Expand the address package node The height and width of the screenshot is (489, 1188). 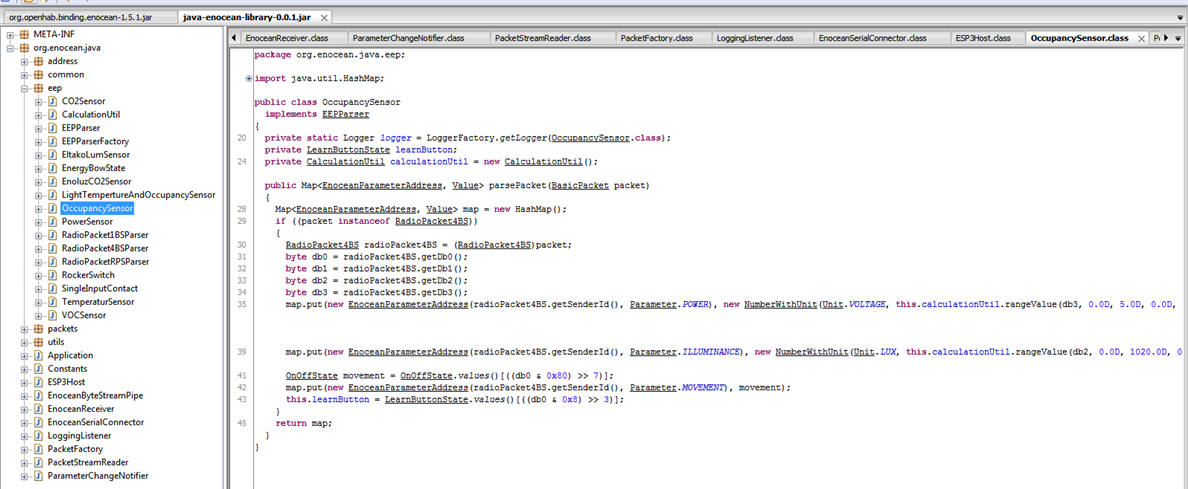[24, 61]
